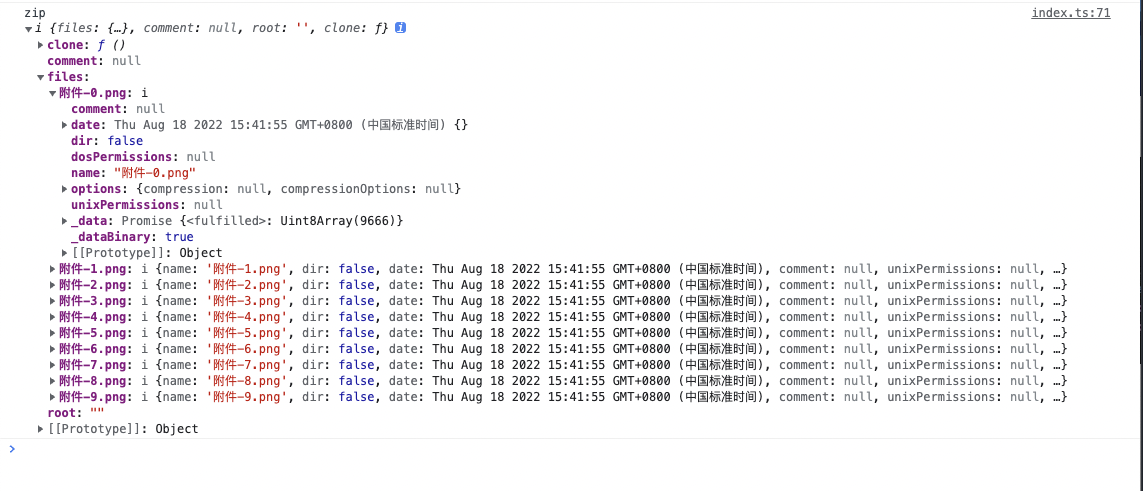Expand the 附件-4.png entry
This screenshot has height=491, width=1143.
(x=52, y=317)
